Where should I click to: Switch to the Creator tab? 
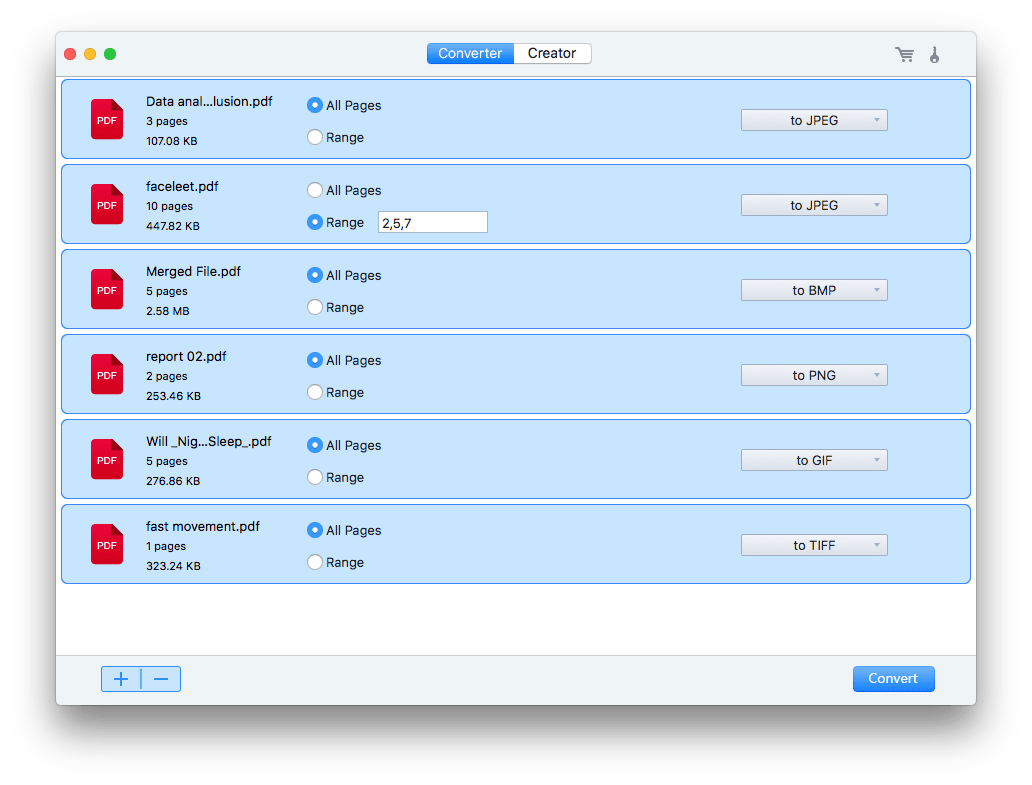point(552,53)
